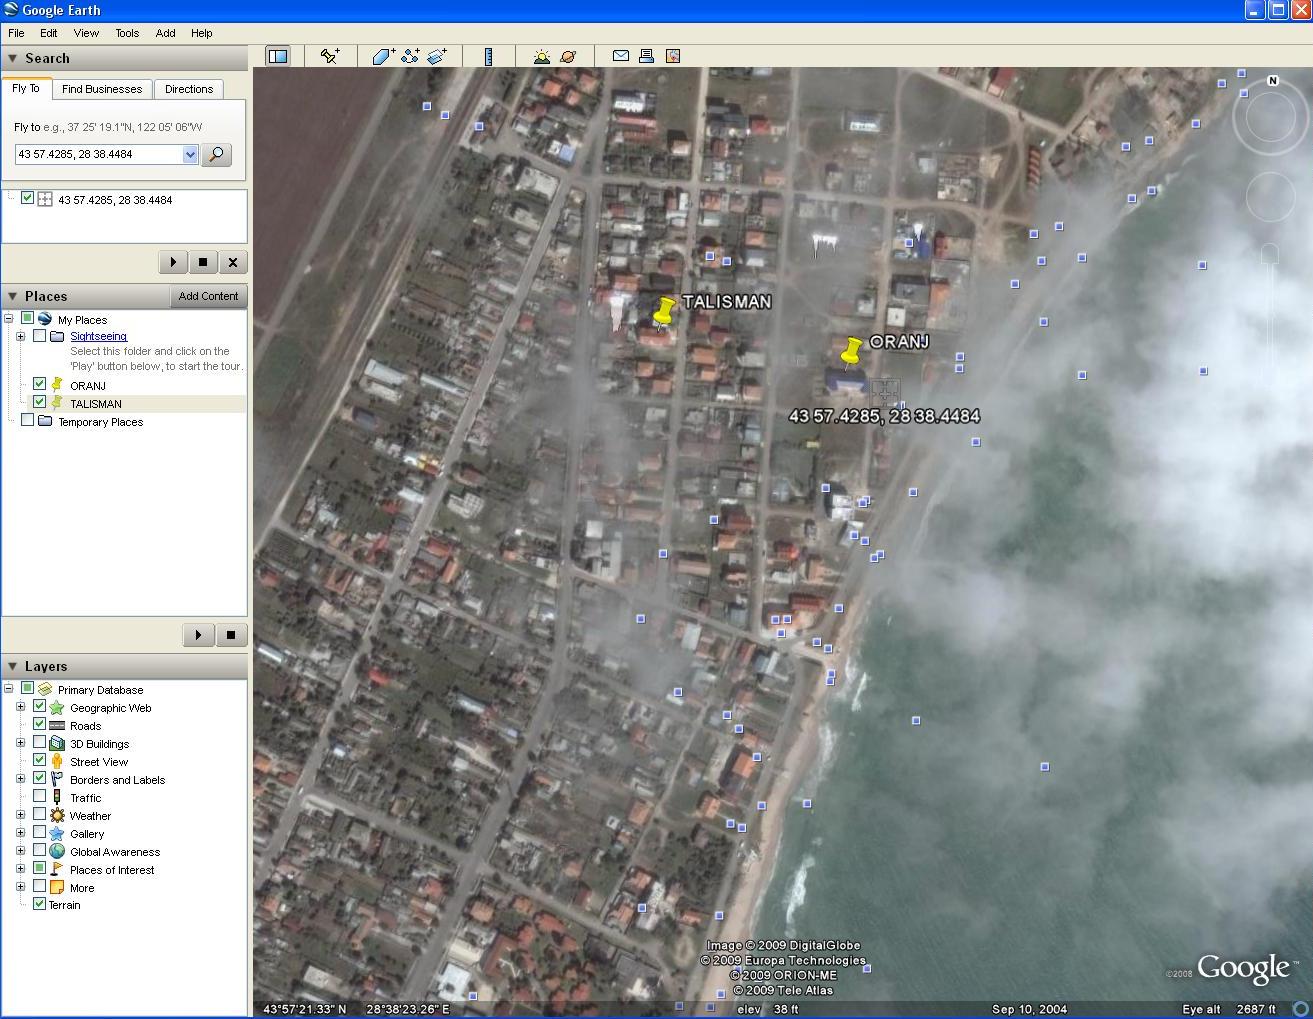Stop tour in Search panel
The height and width of the screenshot is (1019, 1313).
coord(203,262)
